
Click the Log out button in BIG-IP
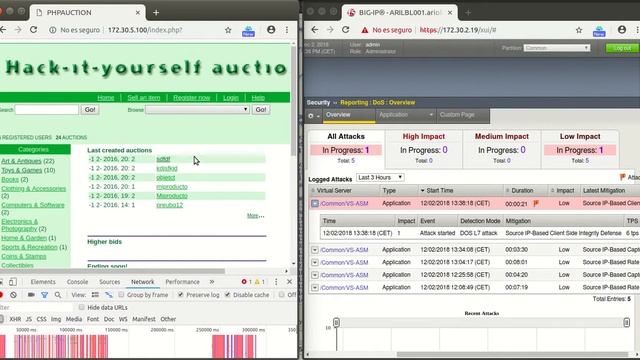pyautogui.click(x=622, y=48)
